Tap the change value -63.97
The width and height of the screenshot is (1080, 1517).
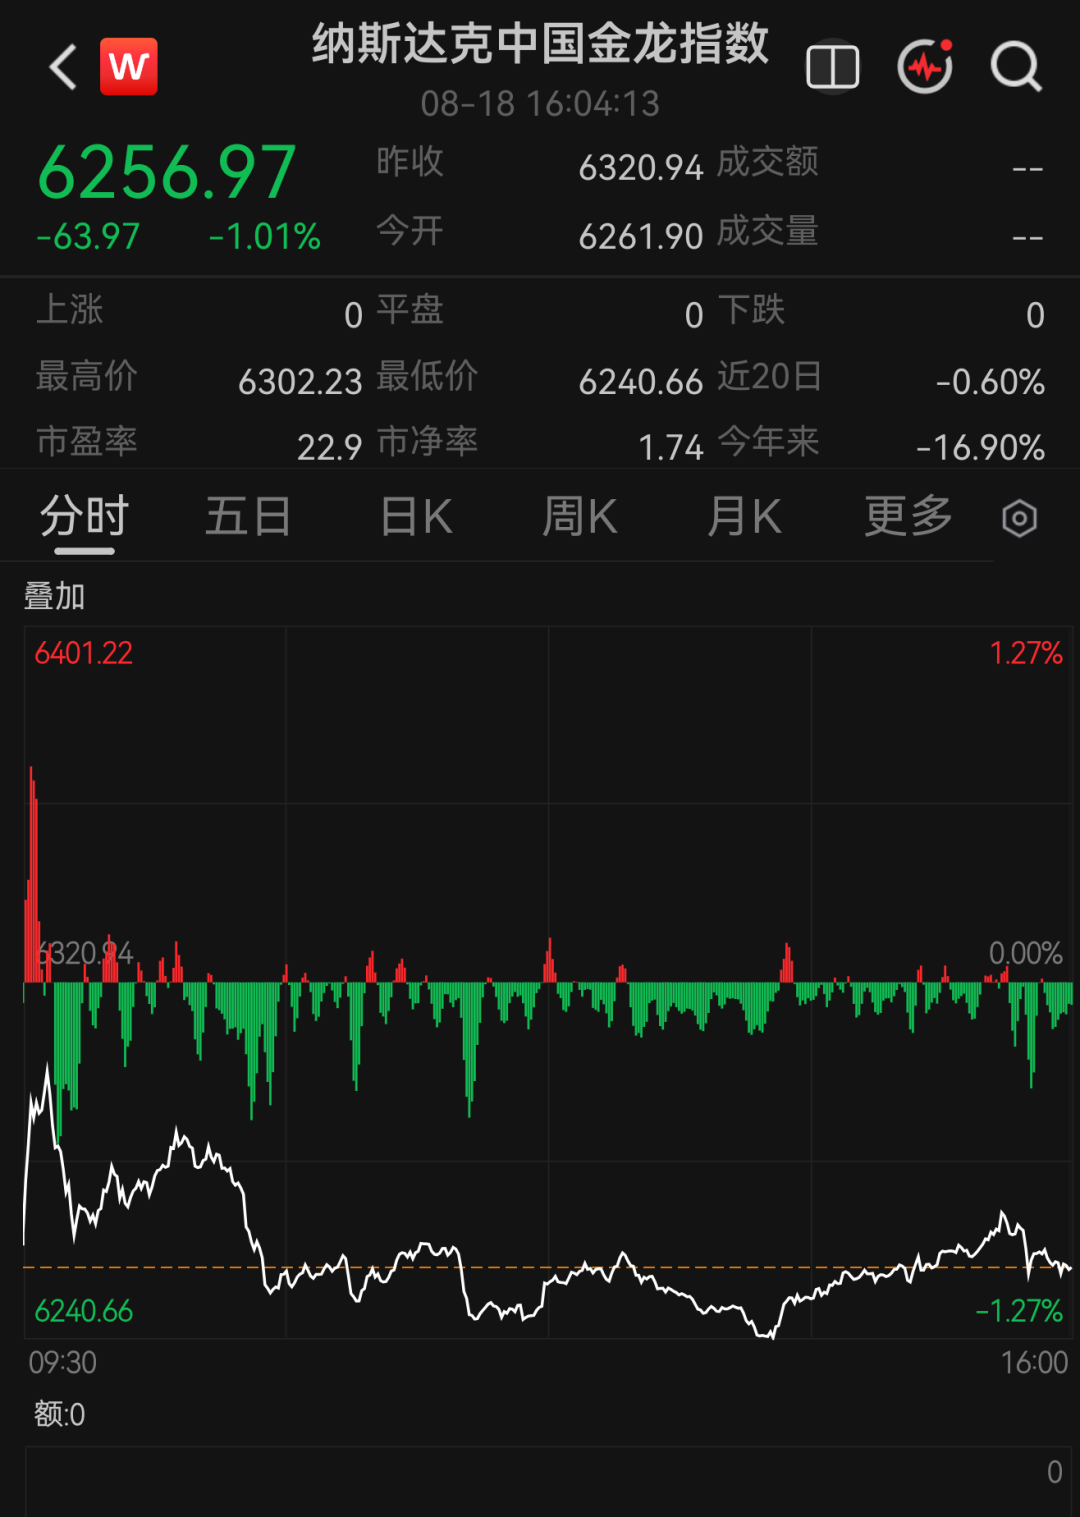pos(88,237)
